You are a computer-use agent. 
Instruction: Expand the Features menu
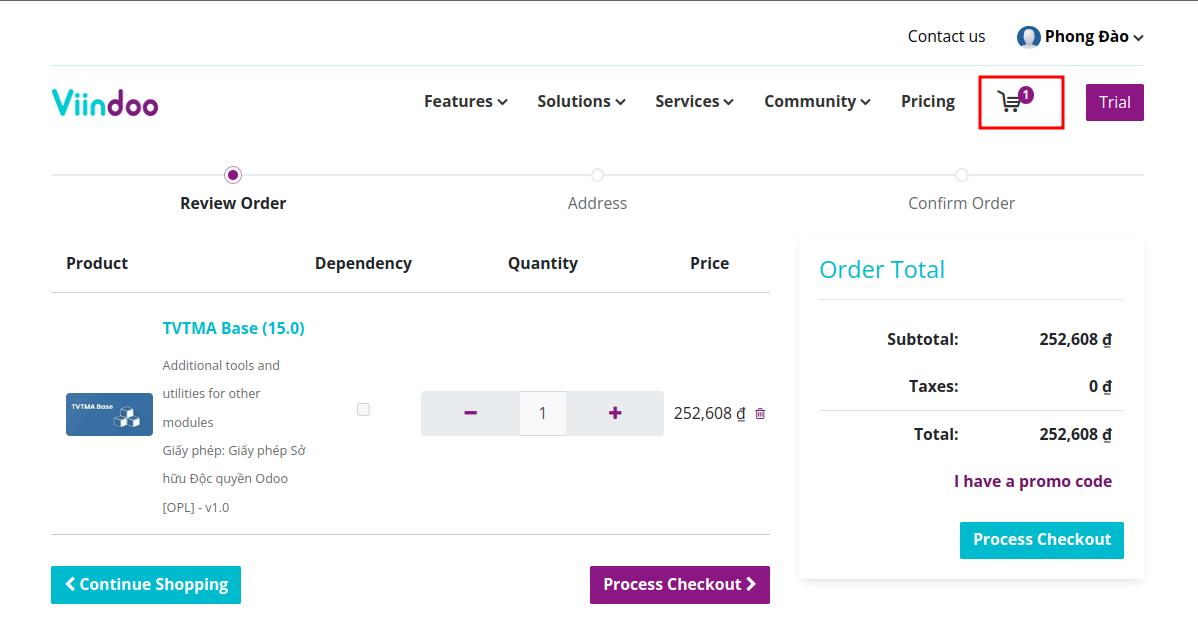click(x=465, y=102)
